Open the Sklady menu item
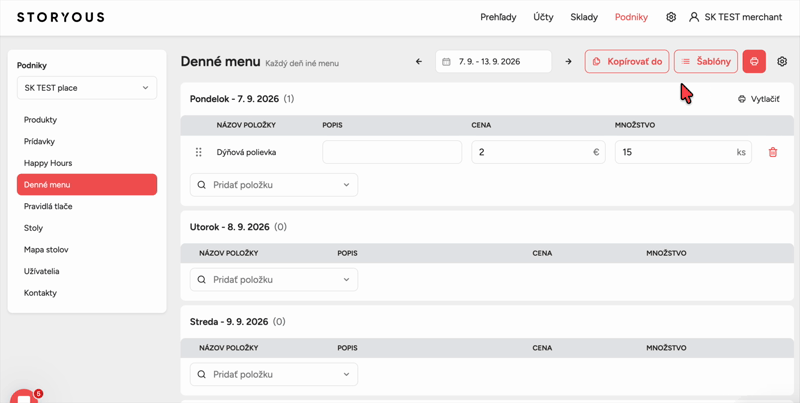This screenshot has height=403, width=800. [584, 17]
